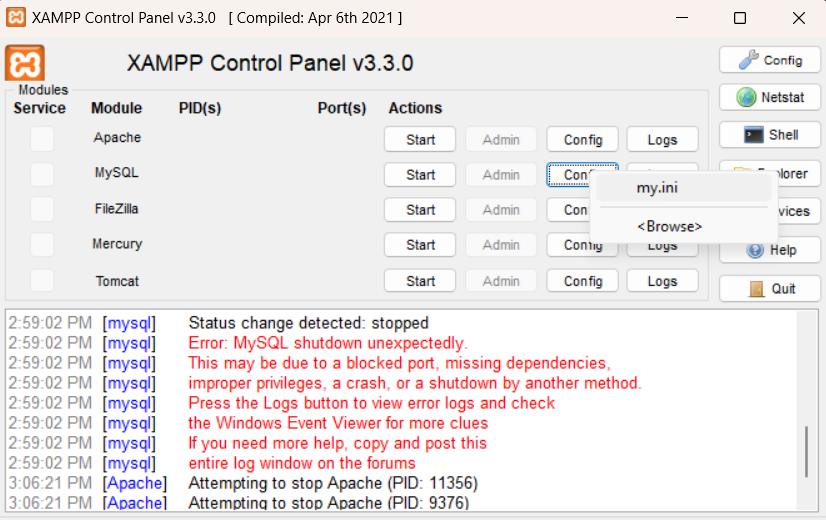
Task: Launch Netstat from the side panel
Action: tap(770, 98)
